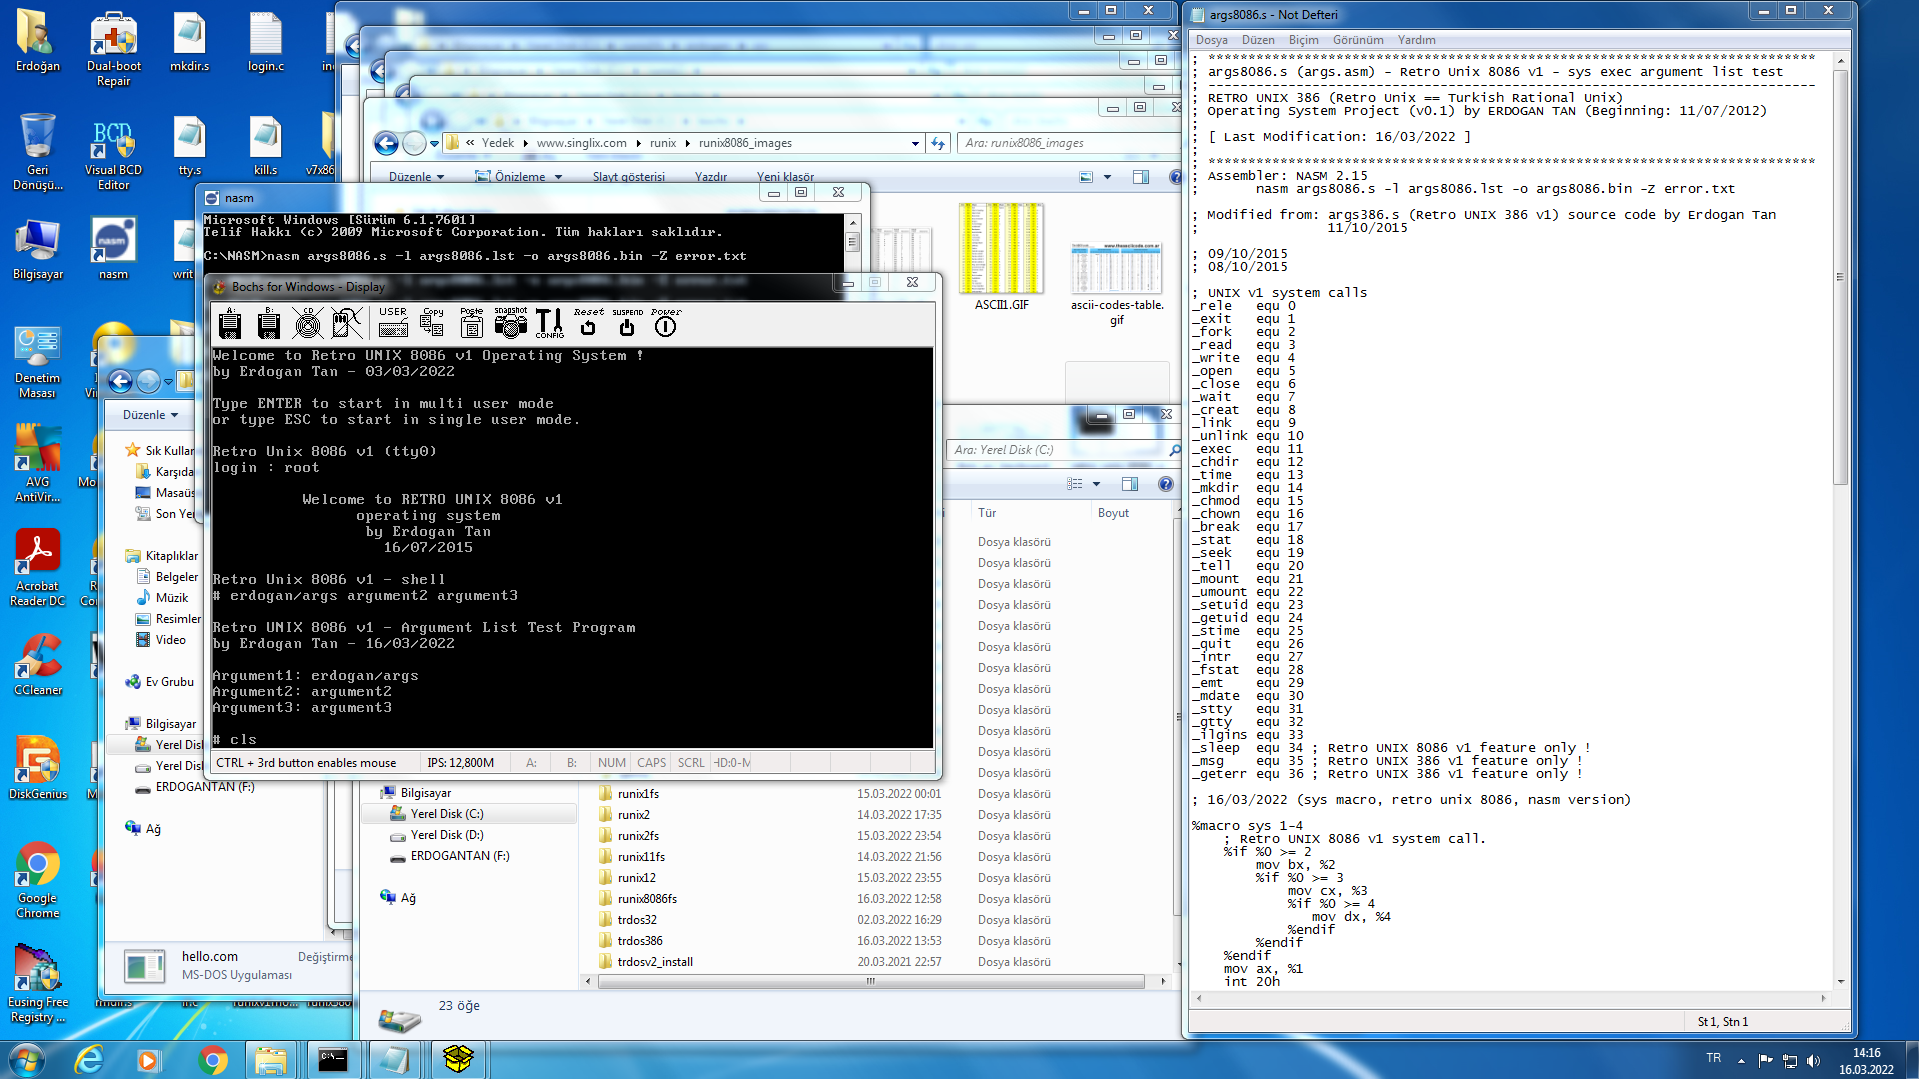Toggle the Bochs CD-ROM drive icon
The image size is (1919, 1079).
(x=308, y=323)
